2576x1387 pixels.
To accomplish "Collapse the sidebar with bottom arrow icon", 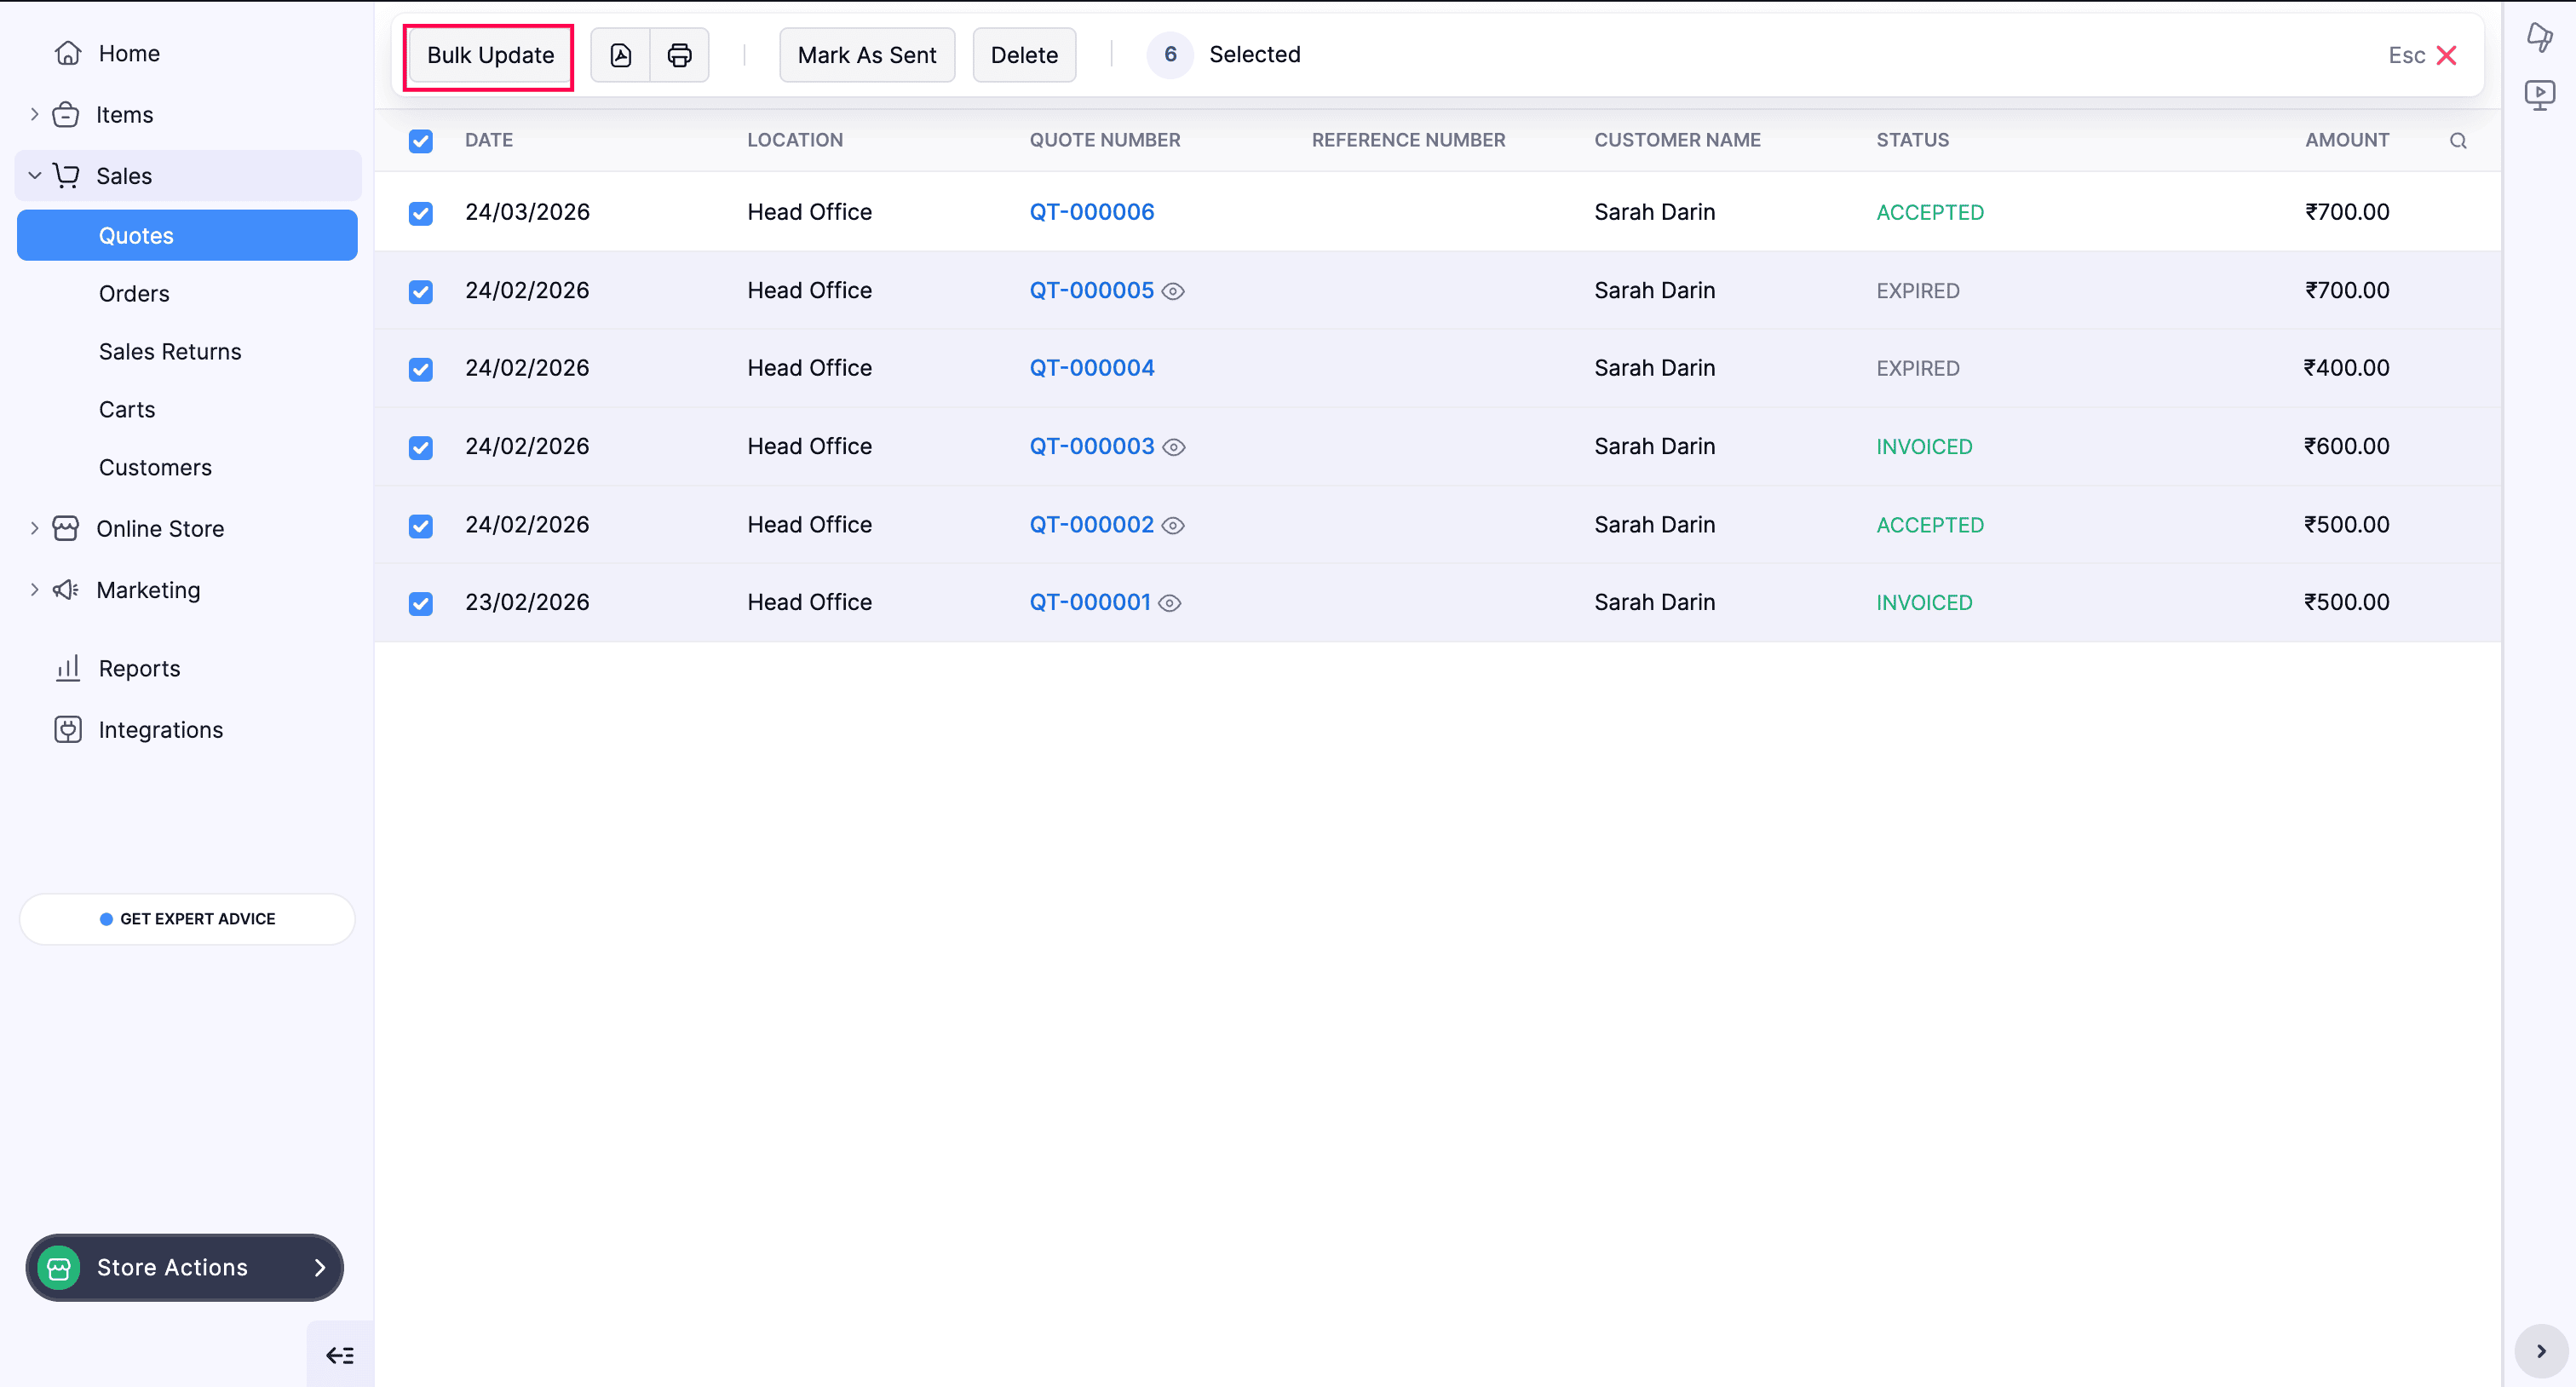I will tap(339, 1355).
